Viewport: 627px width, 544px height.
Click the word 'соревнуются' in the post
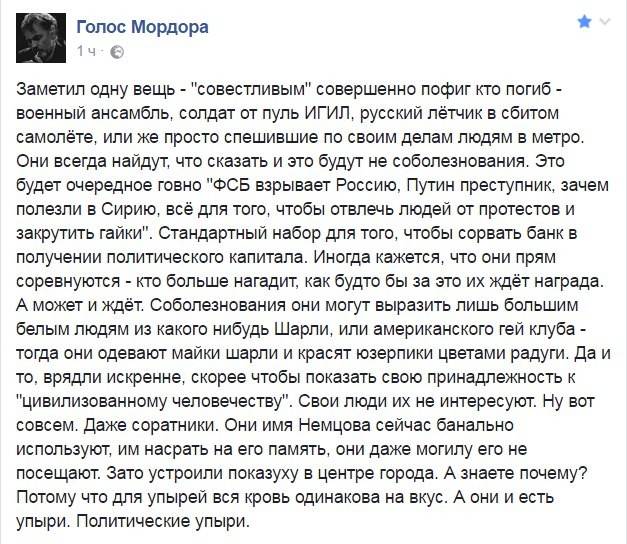[x=68, y=281]
